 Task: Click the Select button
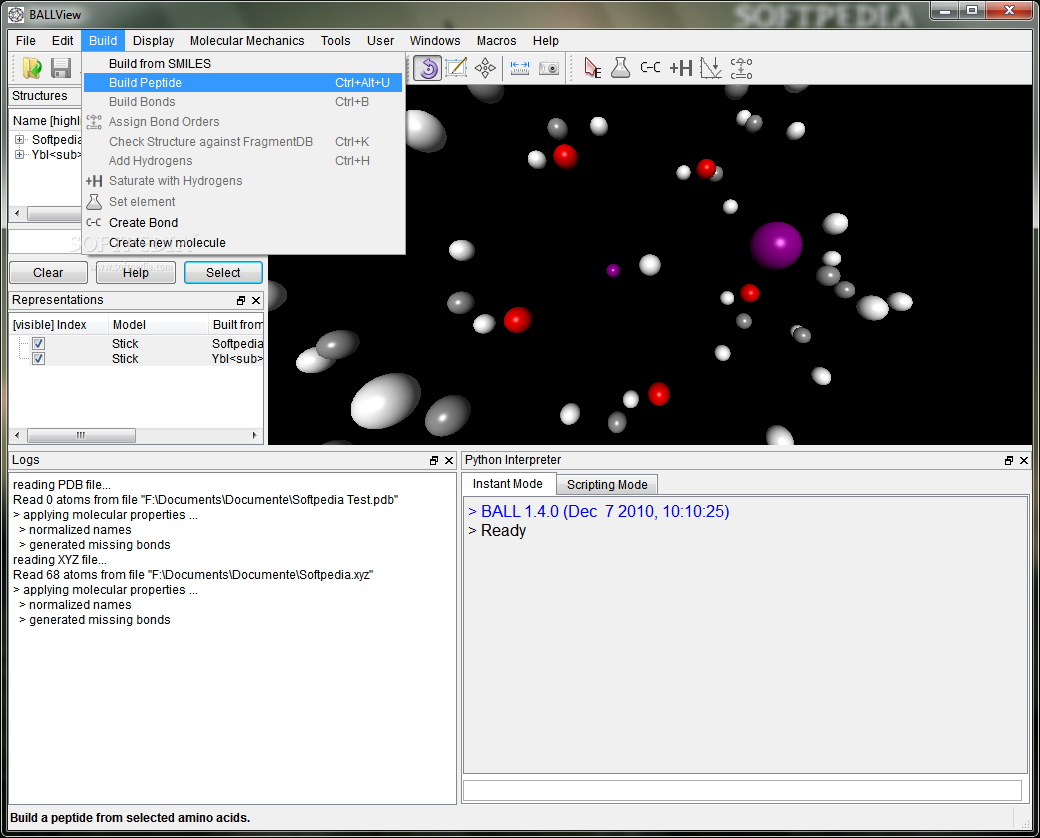click(x=223, y=273)
